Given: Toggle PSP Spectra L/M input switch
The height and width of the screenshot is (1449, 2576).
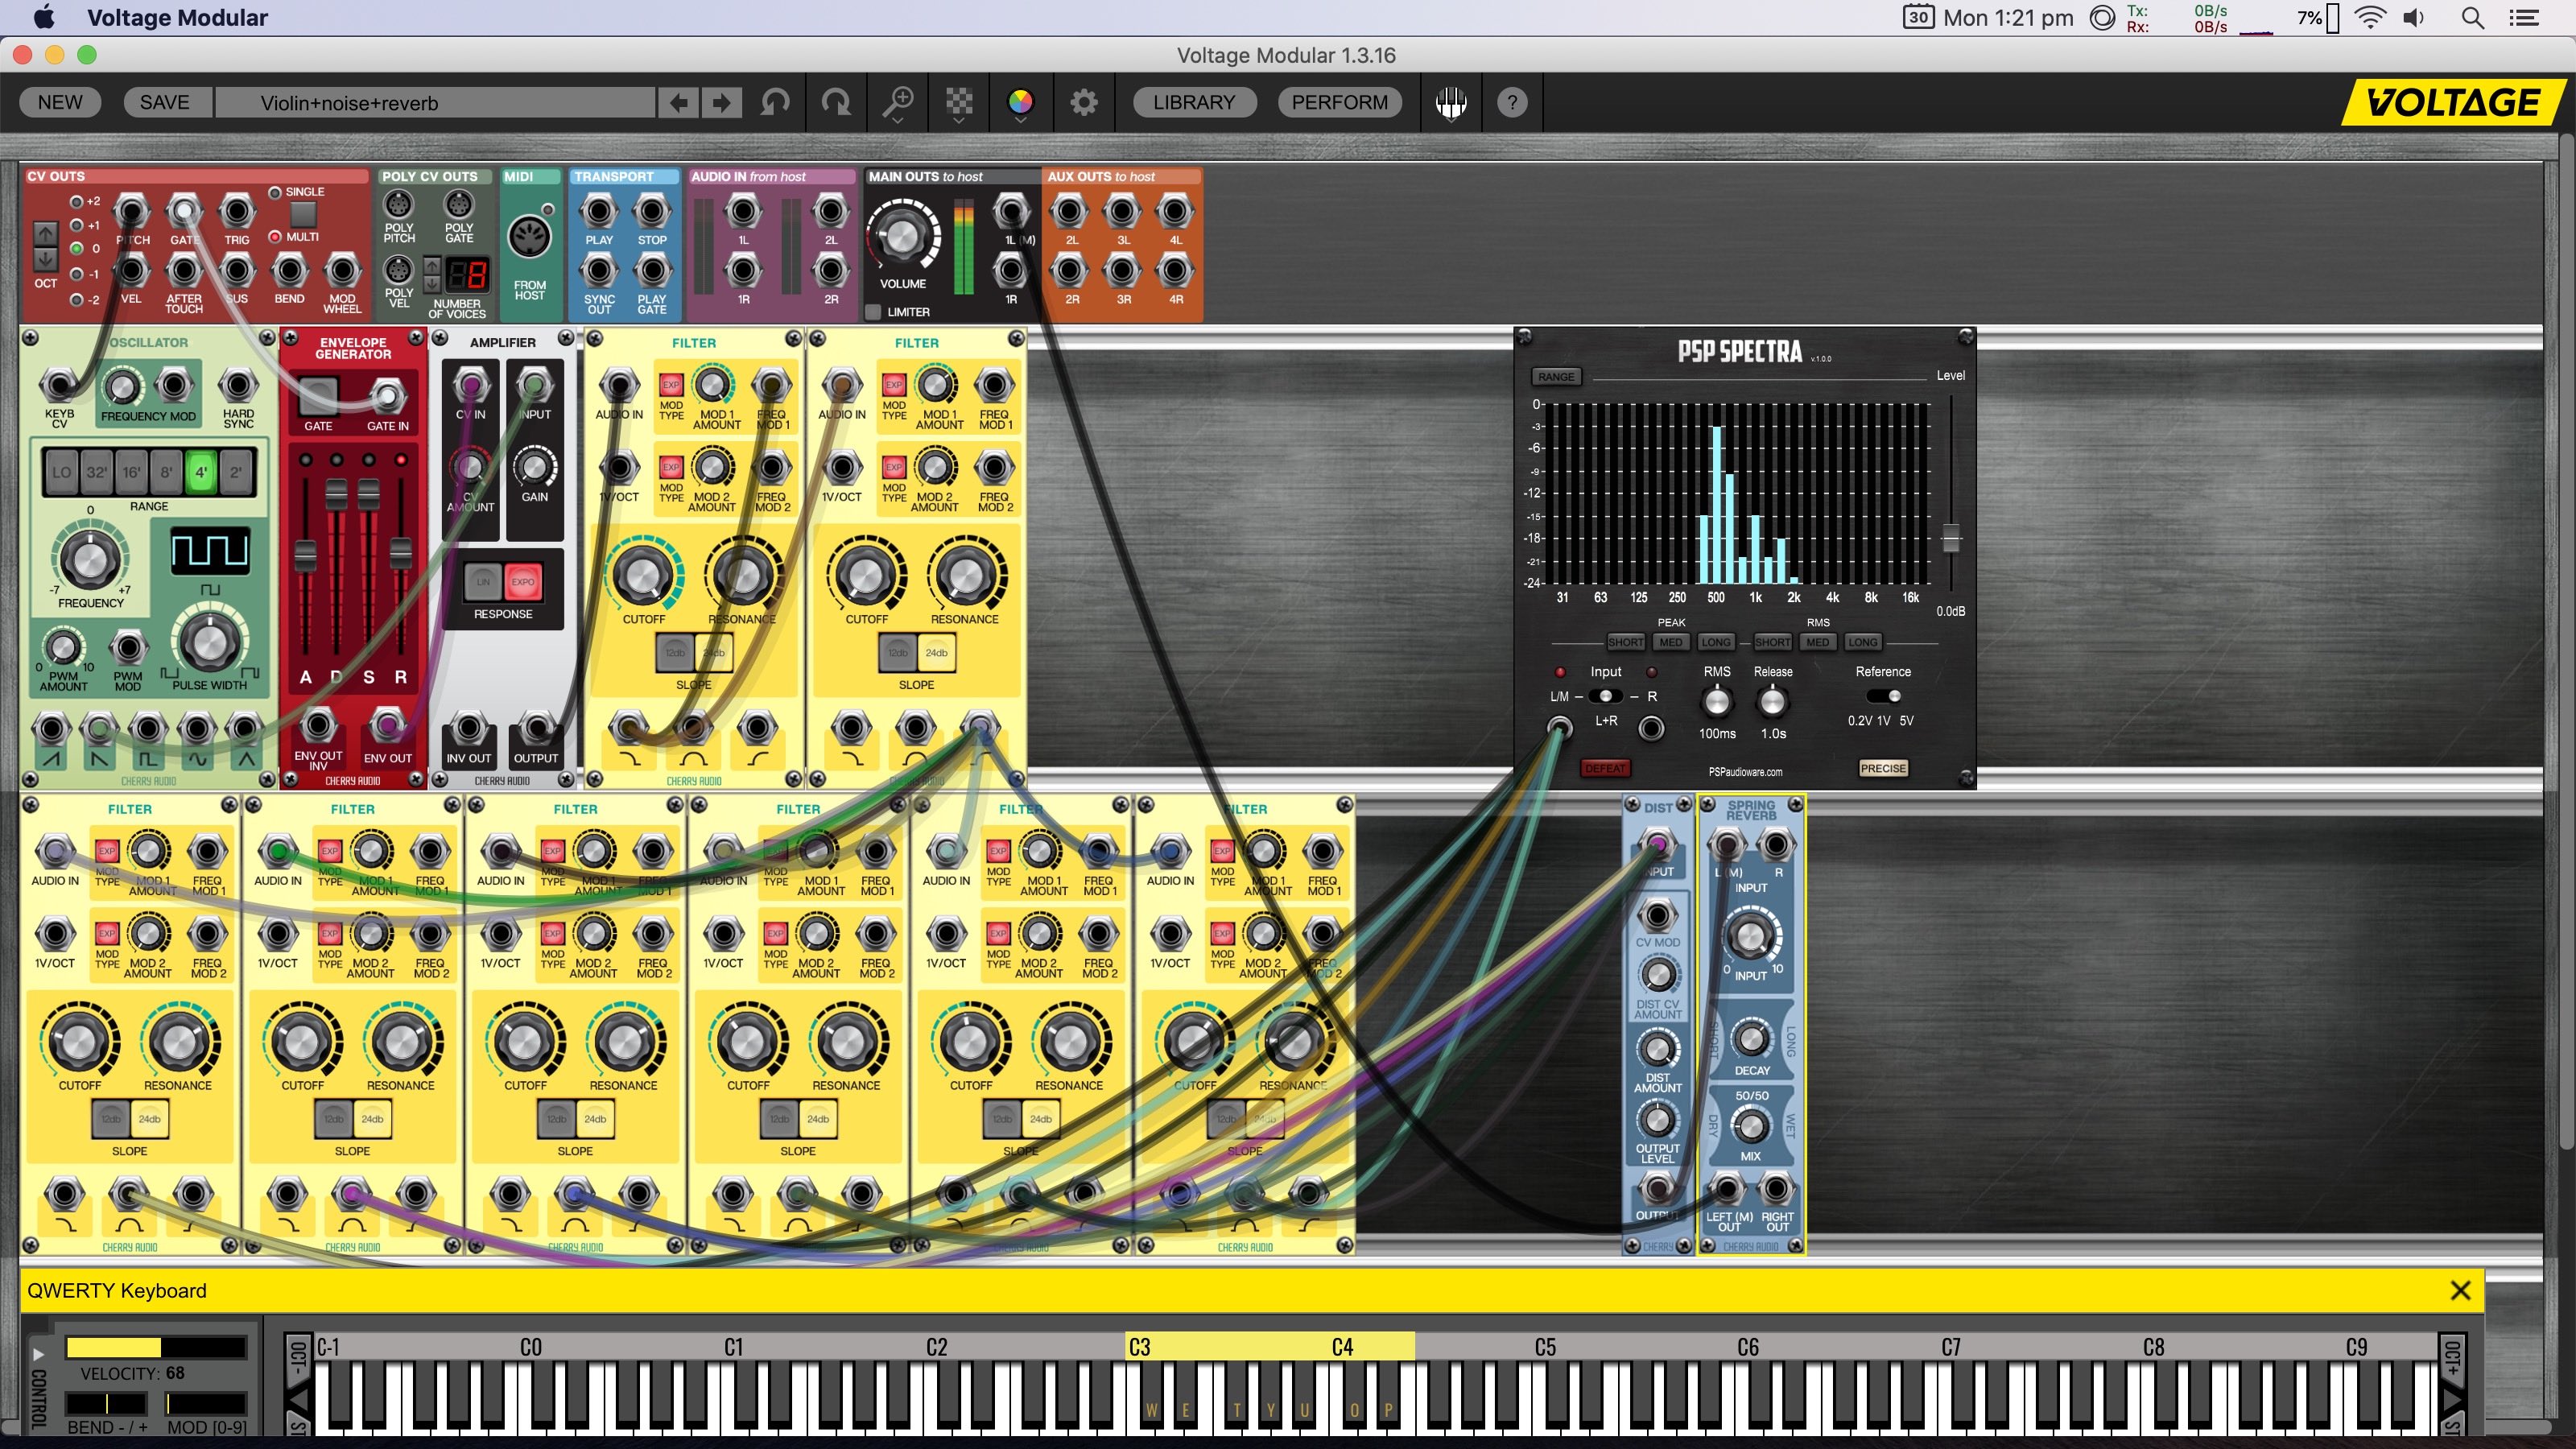Looking at the screenshot, I should point(1606,696).
